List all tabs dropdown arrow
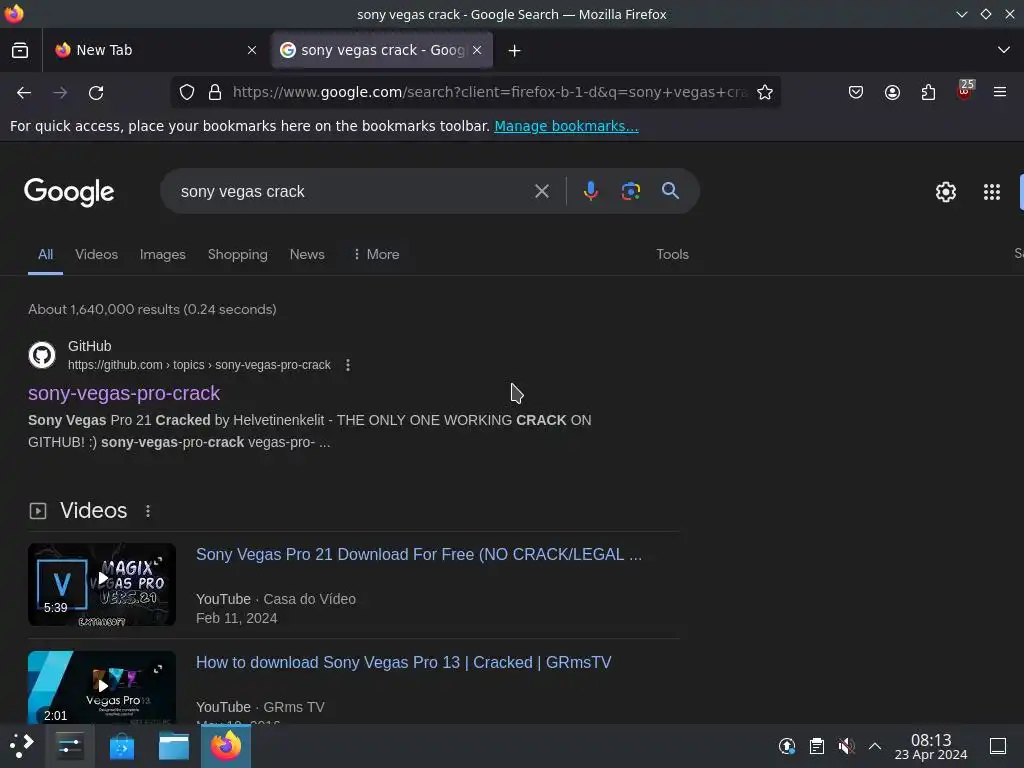Image resolution: width=1024 pixels, height=768 pixels. tap(1004, 50)
